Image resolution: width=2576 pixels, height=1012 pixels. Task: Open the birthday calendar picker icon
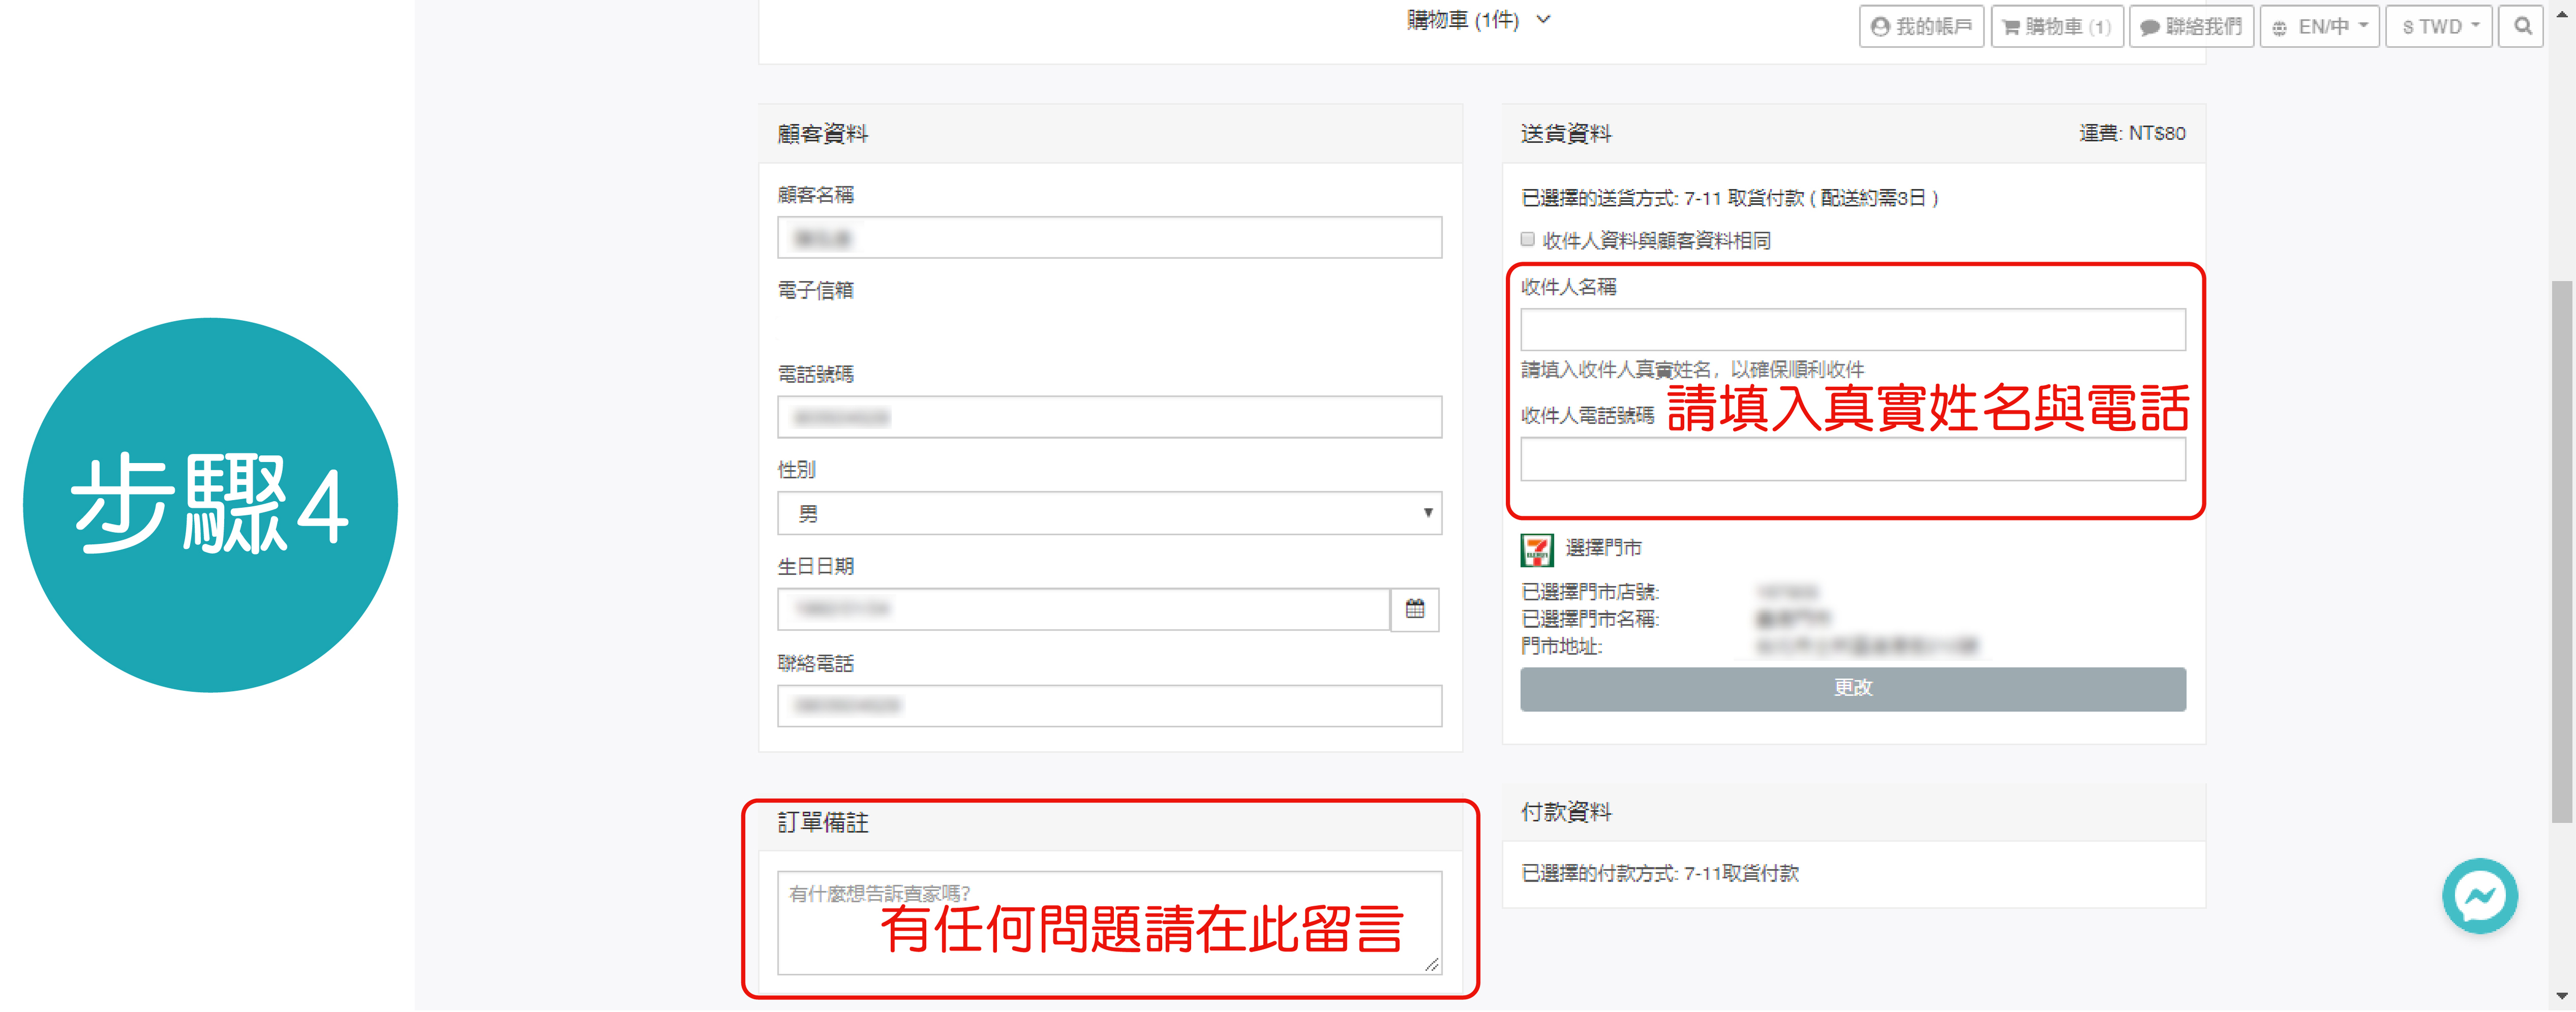(x=1414, y=609)
